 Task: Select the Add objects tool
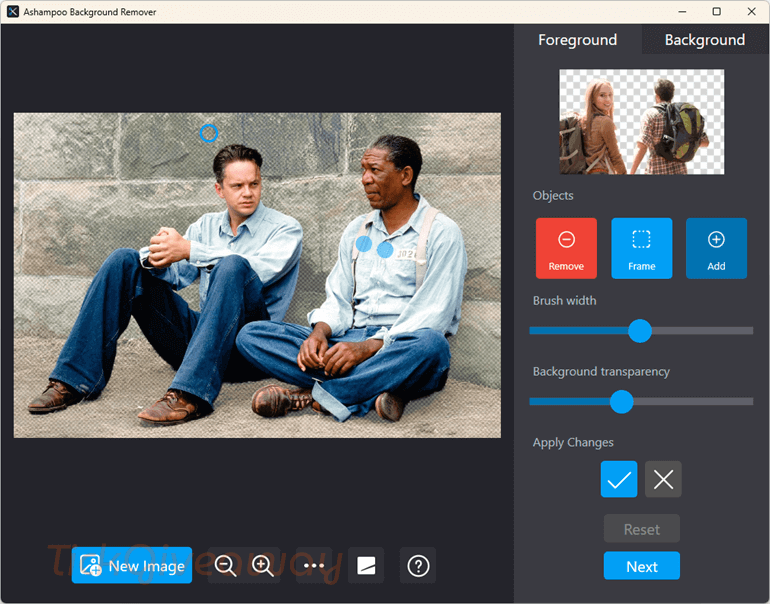tap(716, 248)
